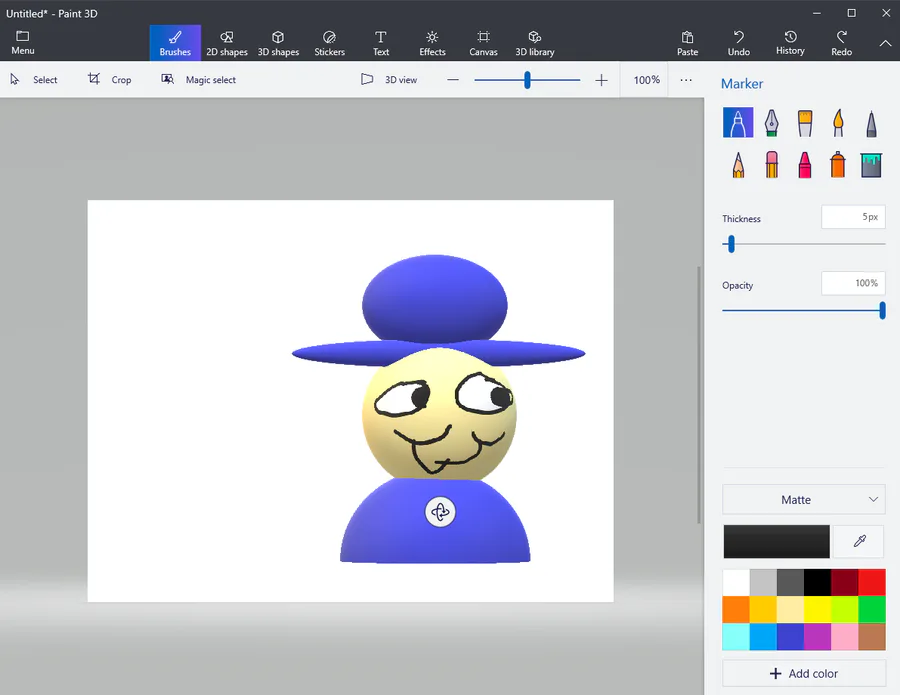Click the Thickness value field
The image size is (900, 695).
[853, 217]
